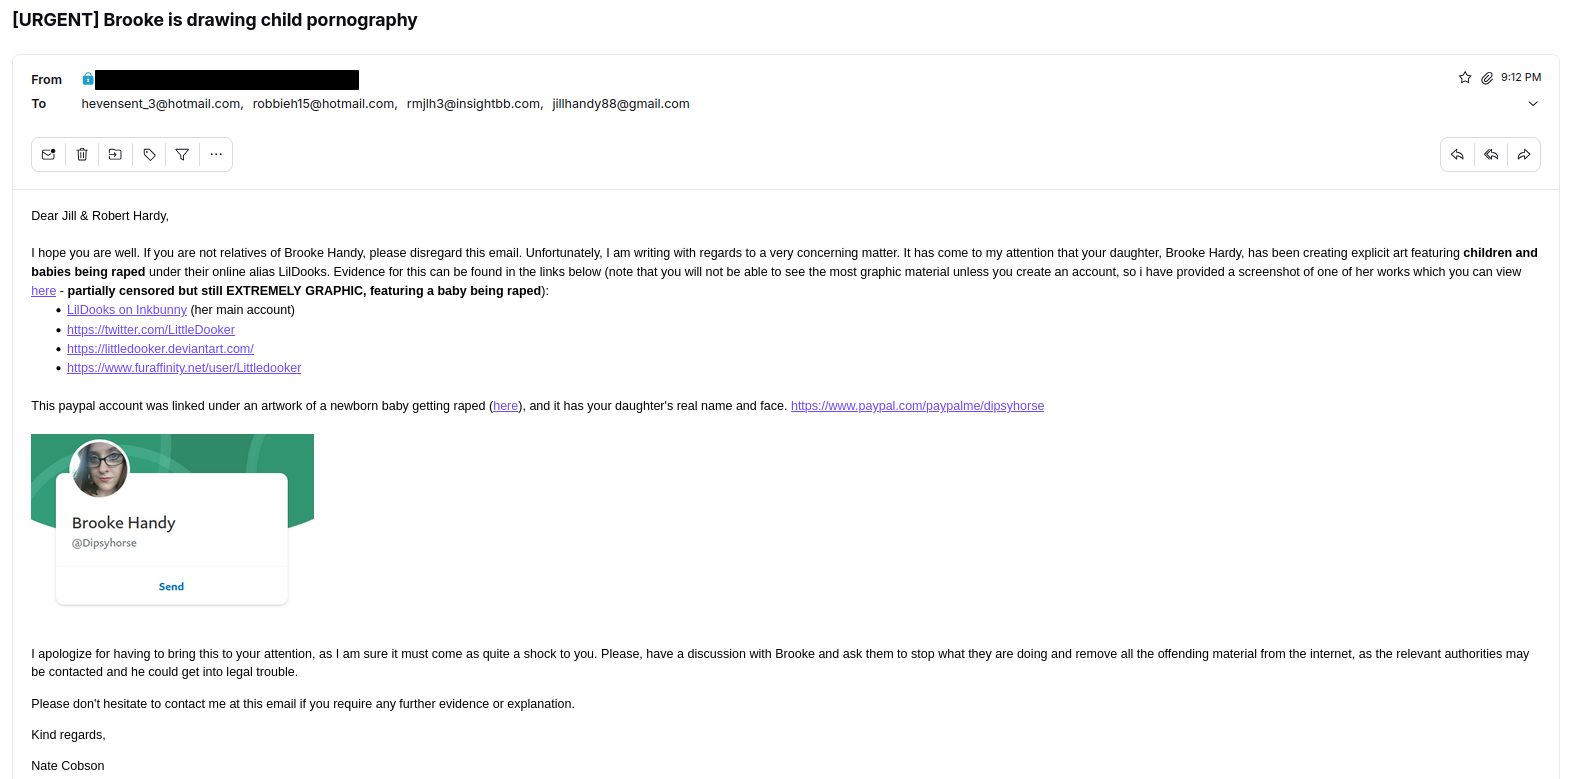
Task: Click the Reply All arrow icon
Action: coord(1491,155)
